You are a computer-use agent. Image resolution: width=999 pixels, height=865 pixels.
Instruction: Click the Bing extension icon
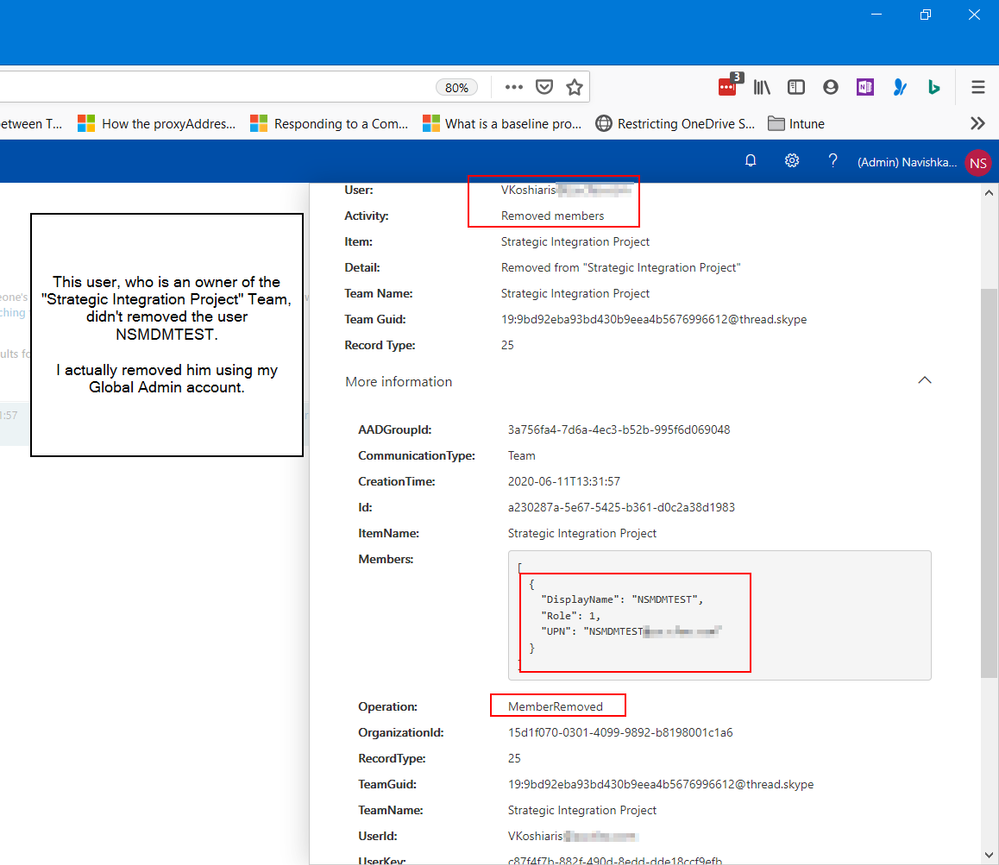pos(933,87)
